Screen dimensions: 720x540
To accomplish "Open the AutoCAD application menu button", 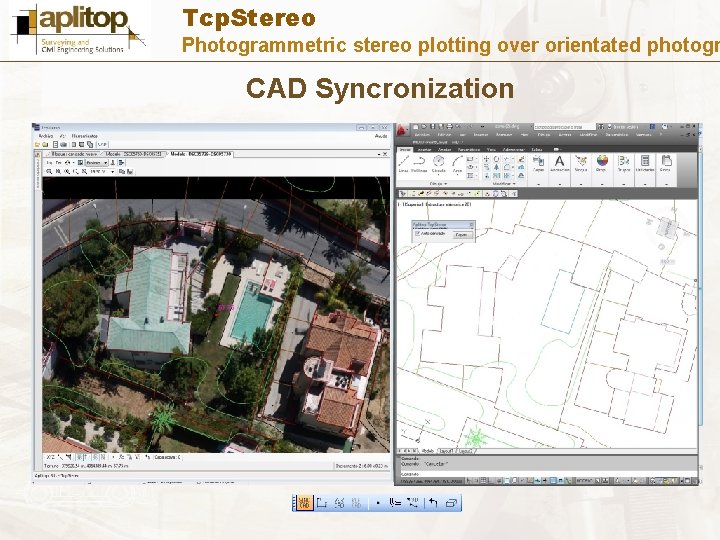I will [403, 130].
